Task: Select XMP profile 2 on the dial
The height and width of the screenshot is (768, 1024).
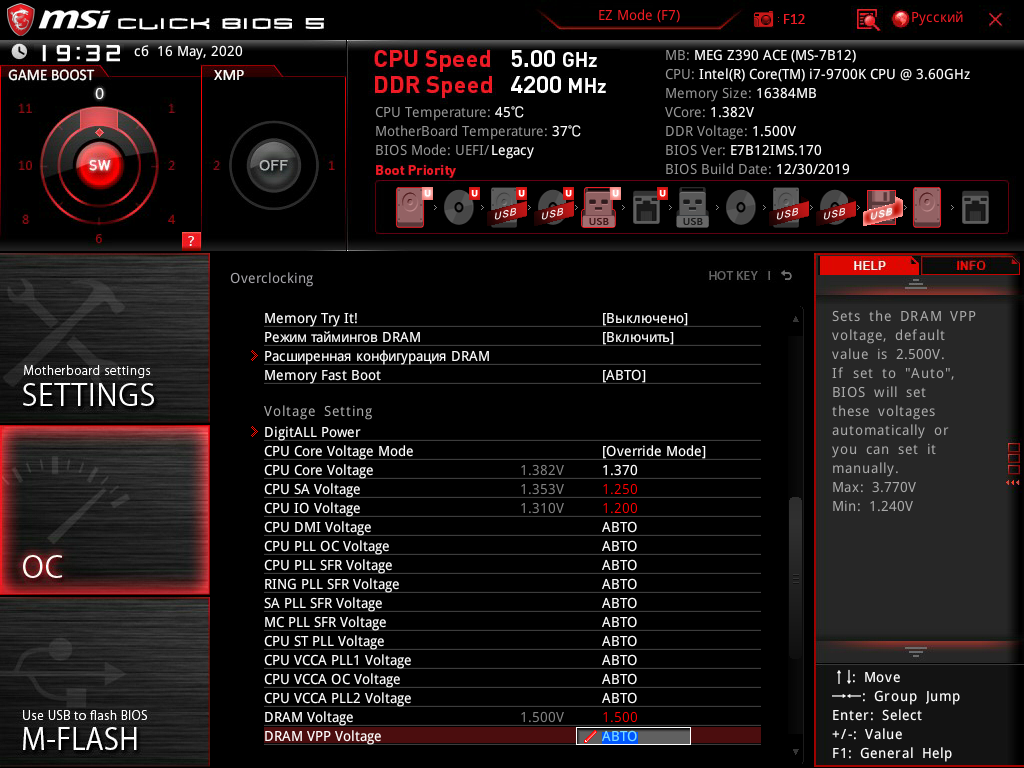Action: click(x=216, y=165)
